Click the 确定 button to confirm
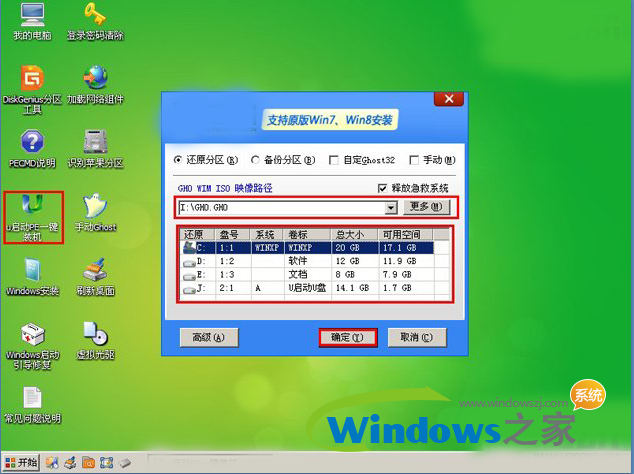Image resolution: width=634 pixels, height=474 pixels. 347,337
